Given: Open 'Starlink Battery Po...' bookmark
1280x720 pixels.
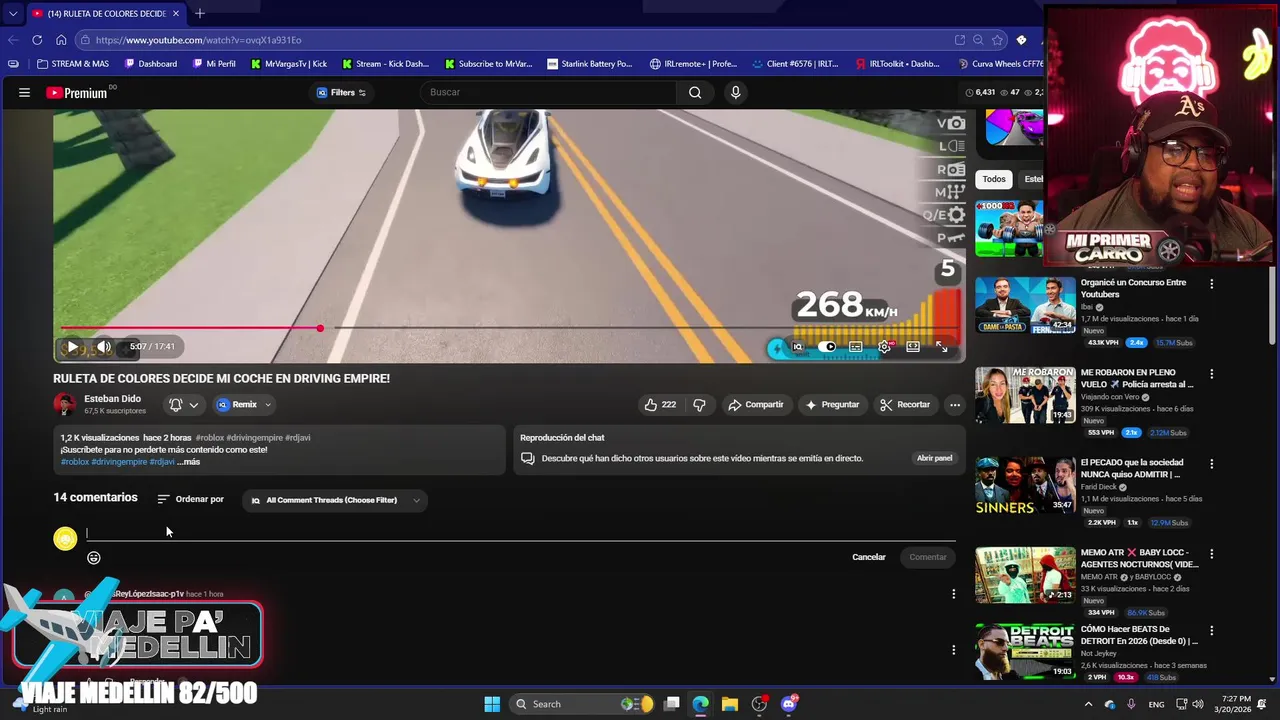Looking at the screenshot, I should coord(590,64).
